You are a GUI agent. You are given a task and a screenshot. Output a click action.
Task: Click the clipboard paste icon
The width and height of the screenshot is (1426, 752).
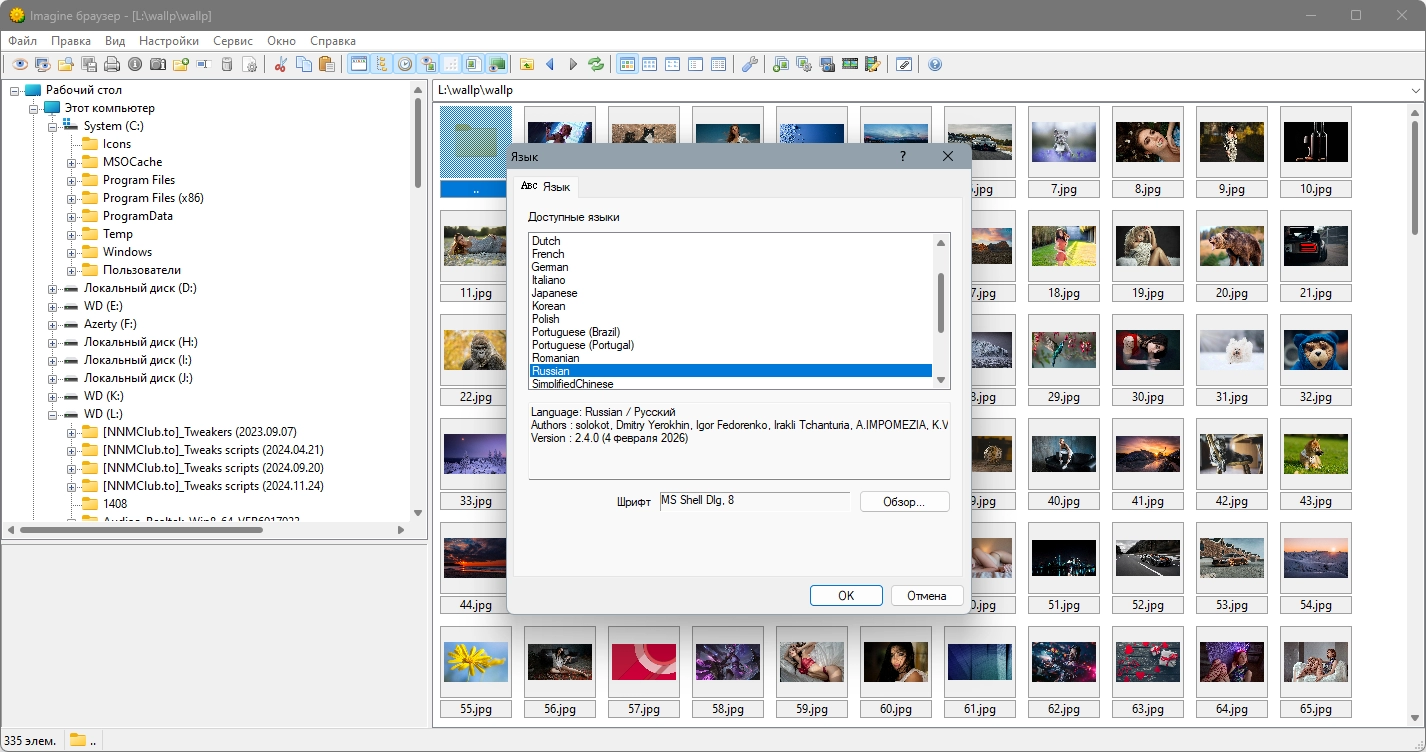tap(326, 64)
